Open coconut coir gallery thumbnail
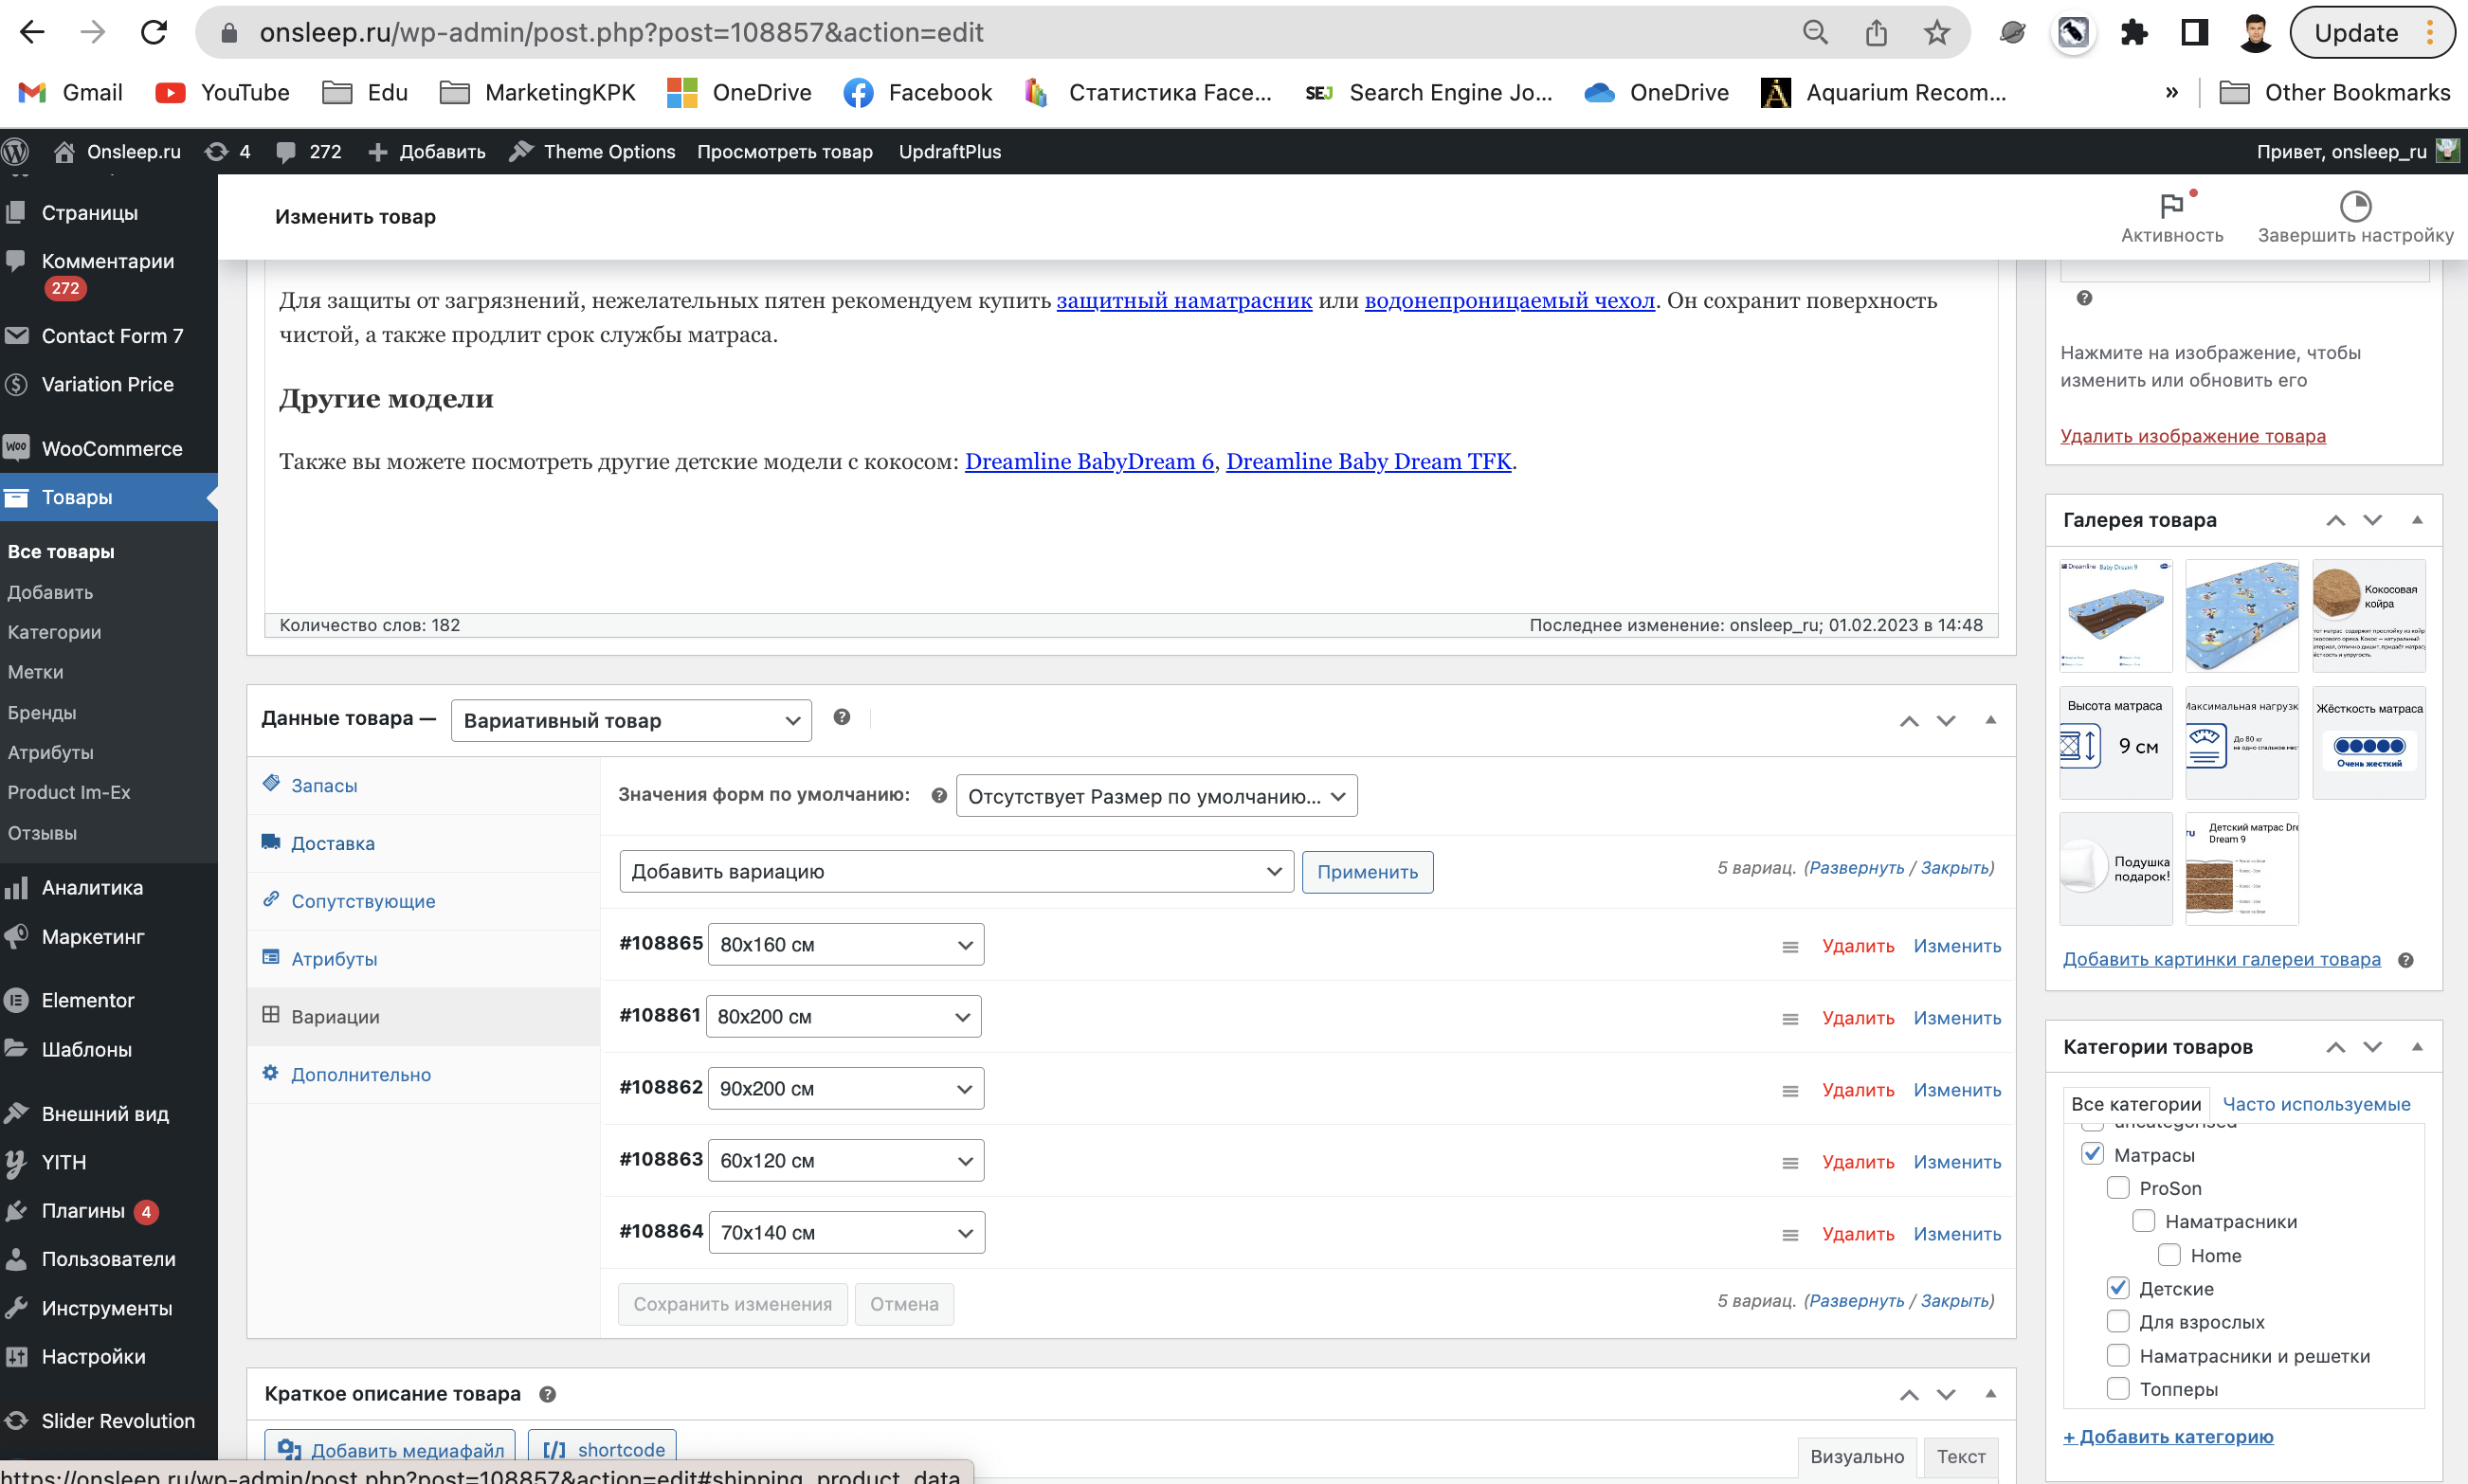The width and height of the screenshot is (2468, 1484). pos(2368,616)
